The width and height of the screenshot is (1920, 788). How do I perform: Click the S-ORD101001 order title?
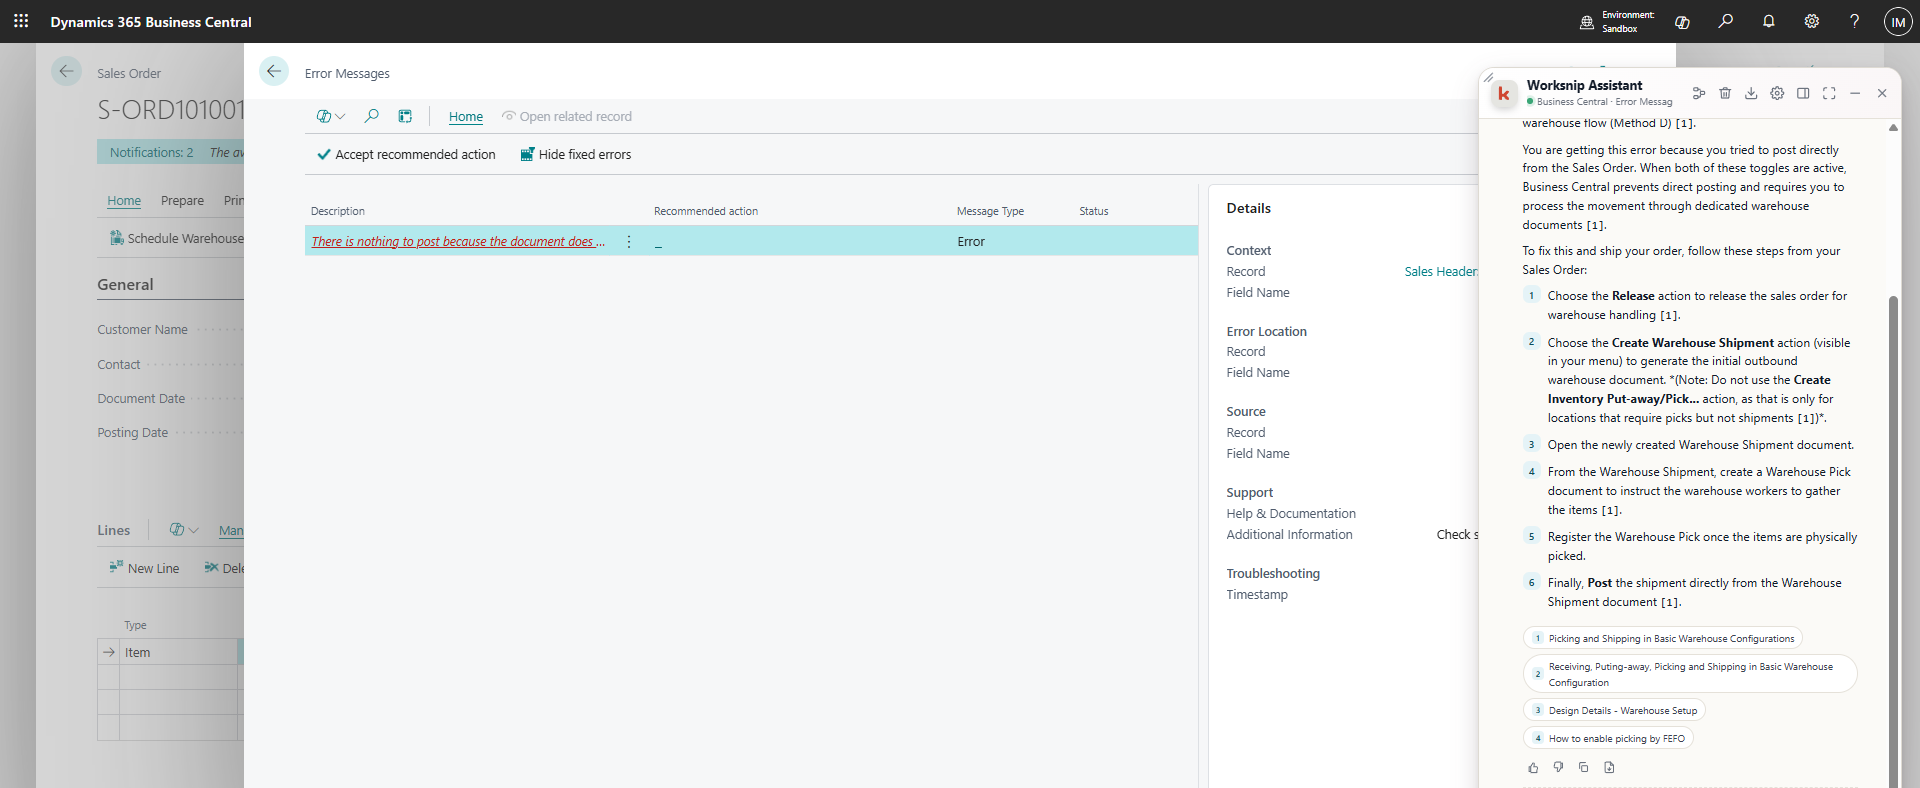(x=170, y=110)
